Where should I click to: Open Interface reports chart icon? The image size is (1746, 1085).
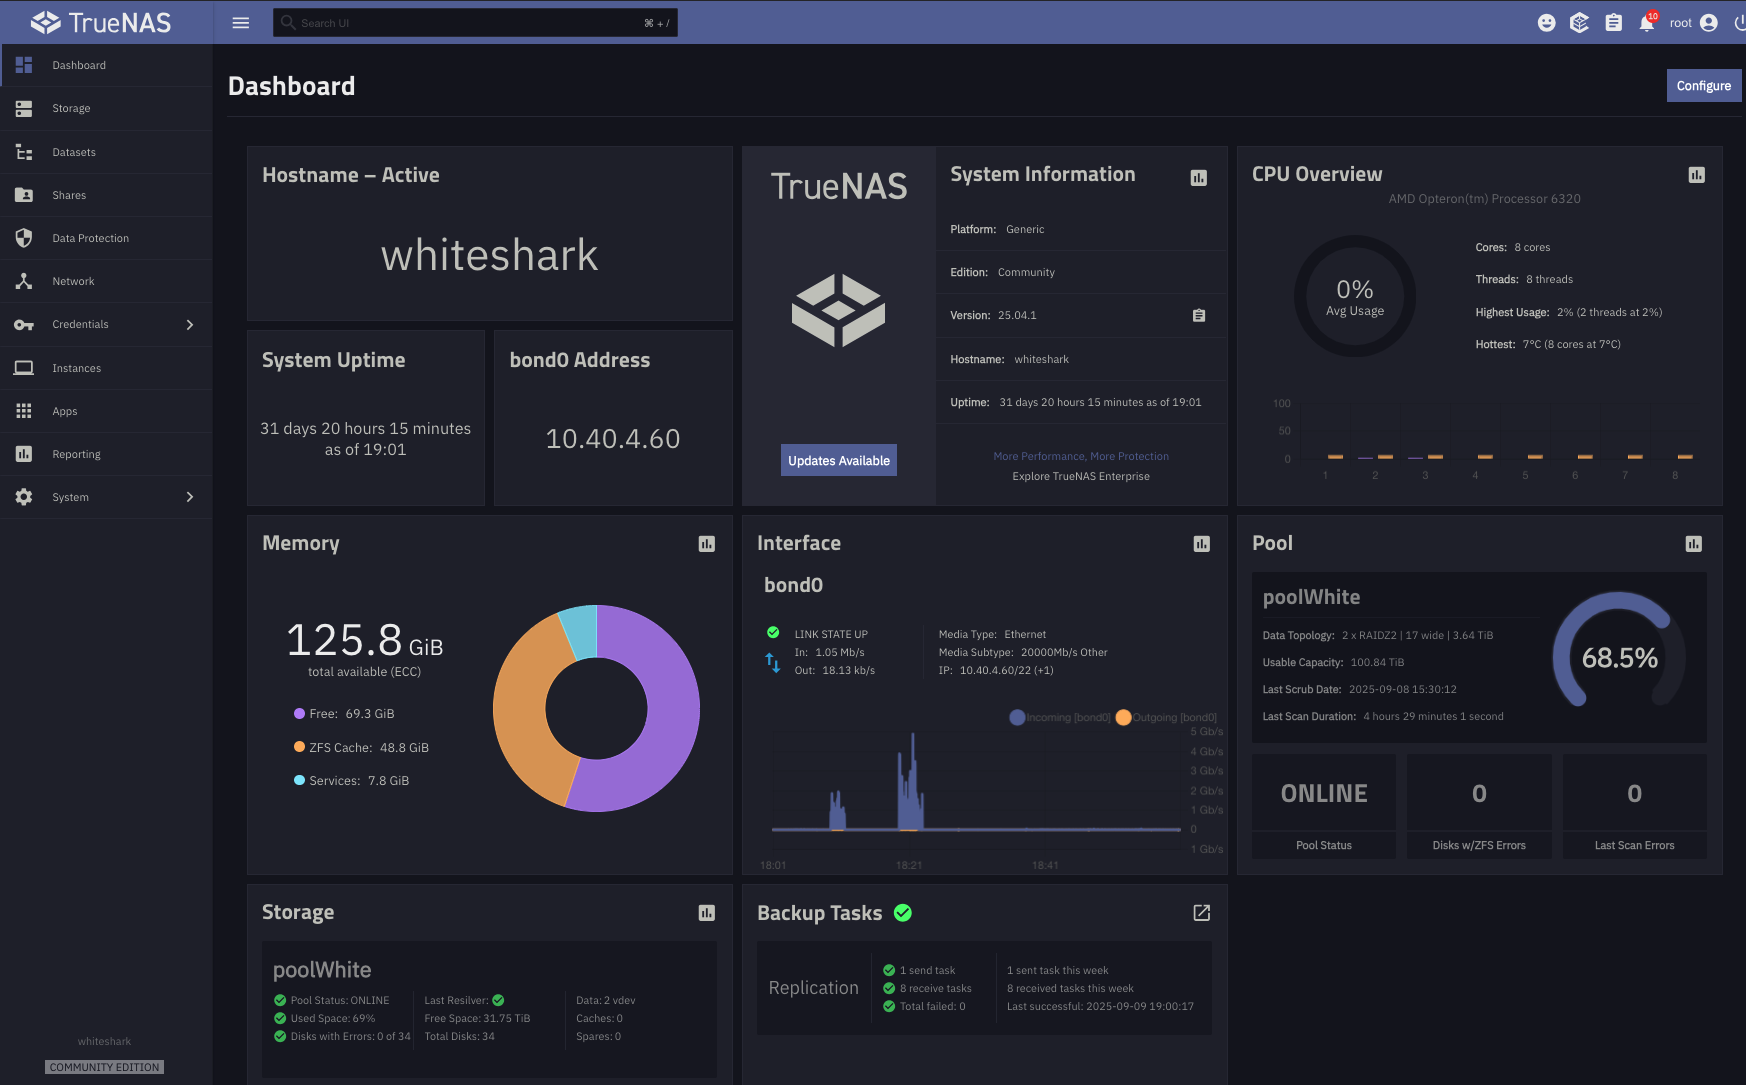click(1202, 544)
